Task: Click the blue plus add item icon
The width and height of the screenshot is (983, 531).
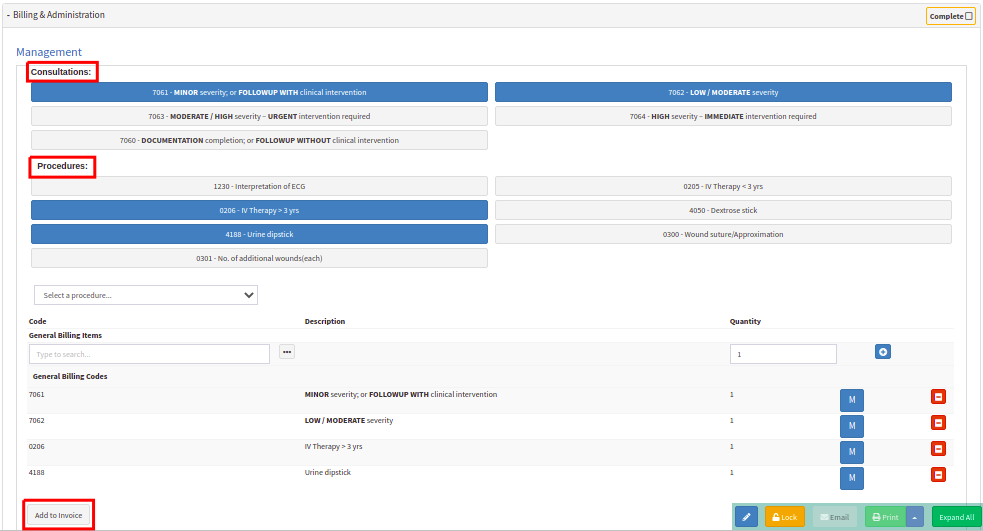Action: click(x=883, y=352)
